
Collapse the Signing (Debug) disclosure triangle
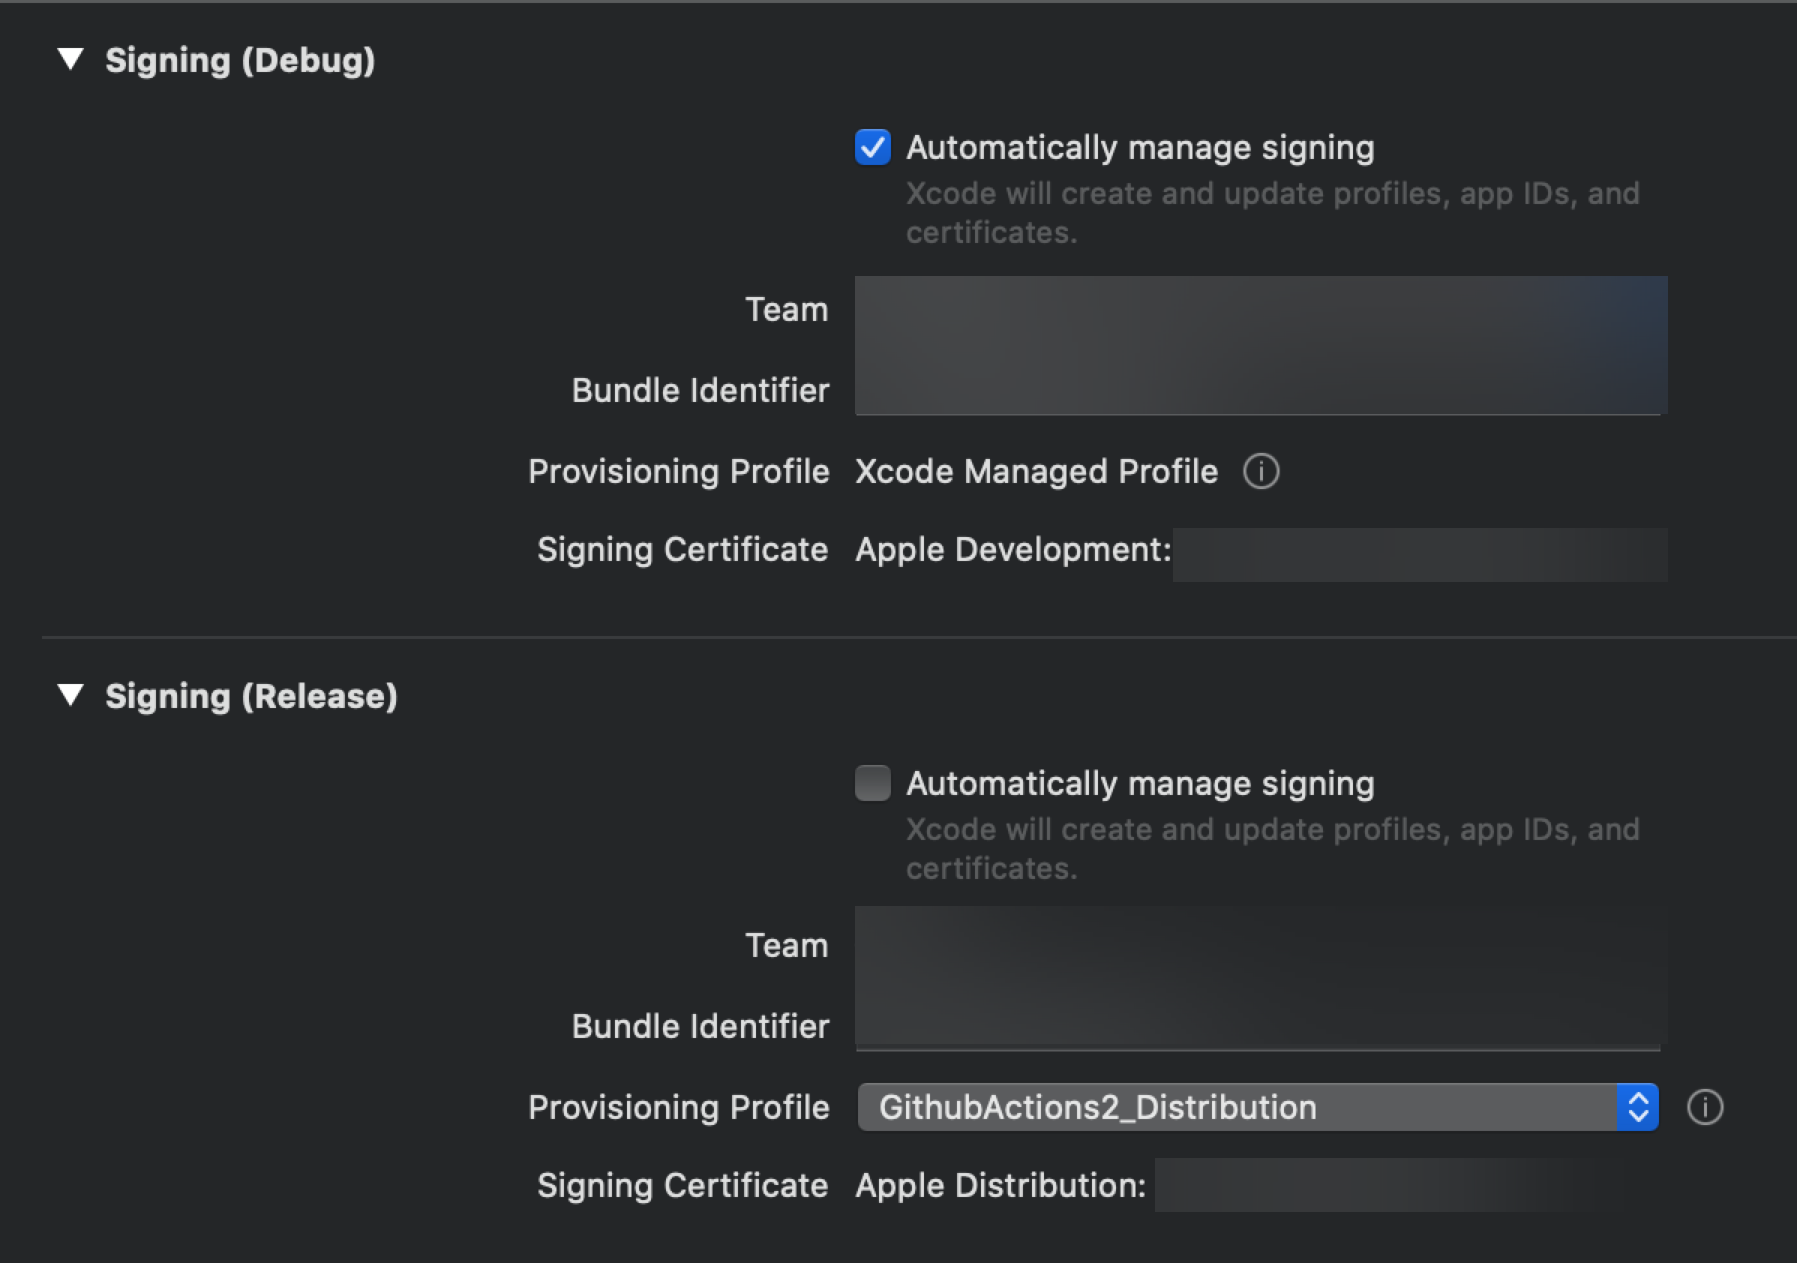(x=70, y=59)
